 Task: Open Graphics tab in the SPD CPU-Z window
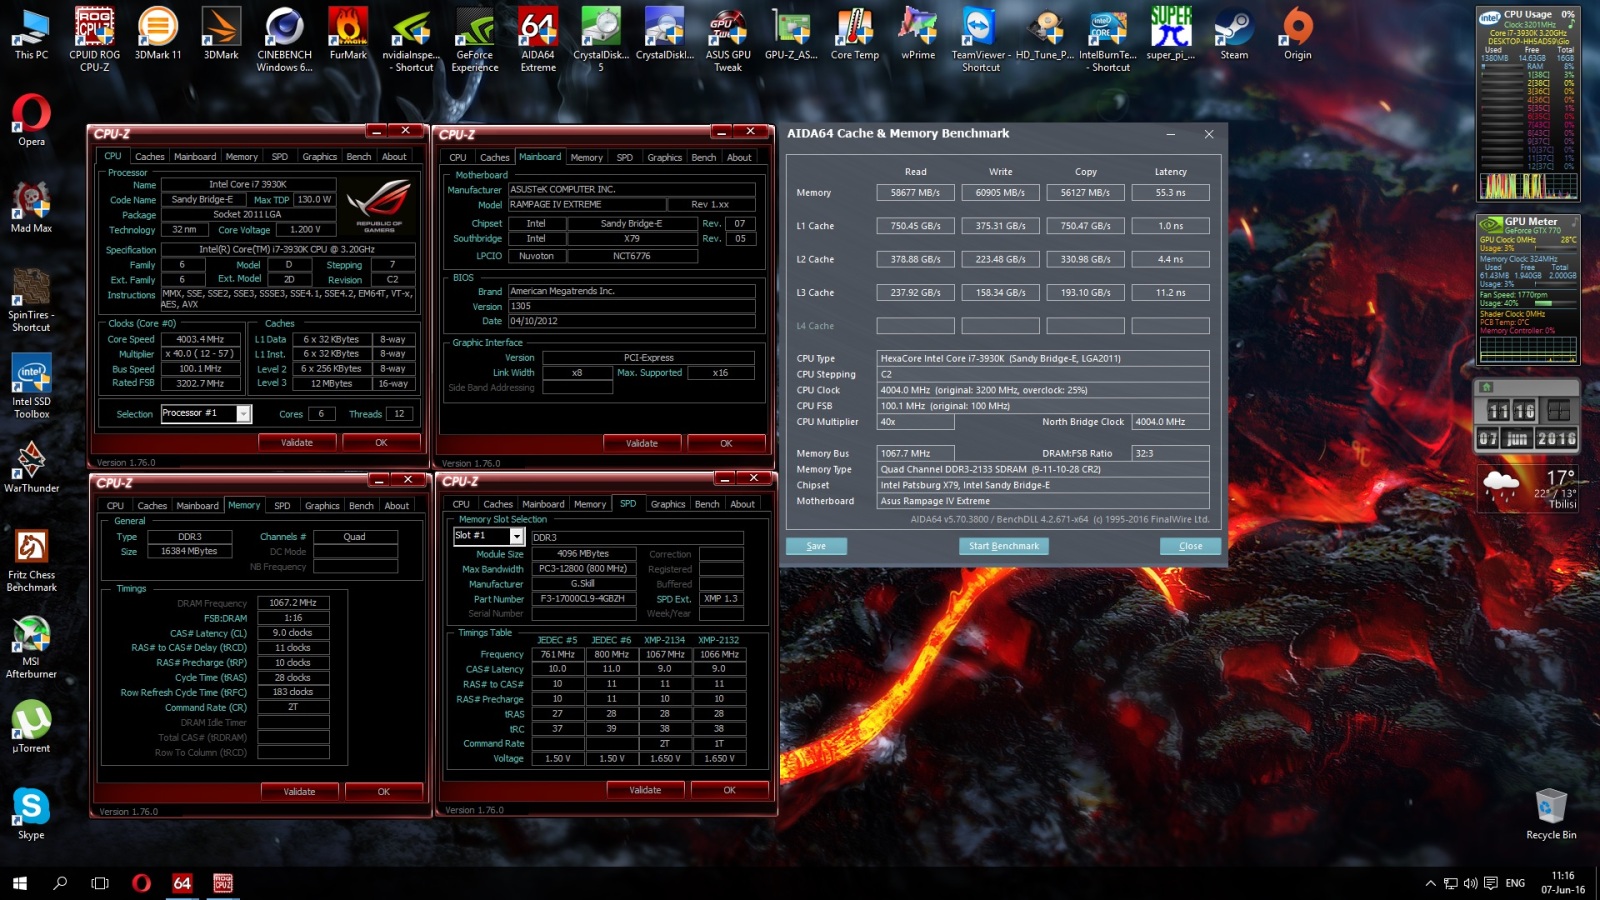[667, 505]
